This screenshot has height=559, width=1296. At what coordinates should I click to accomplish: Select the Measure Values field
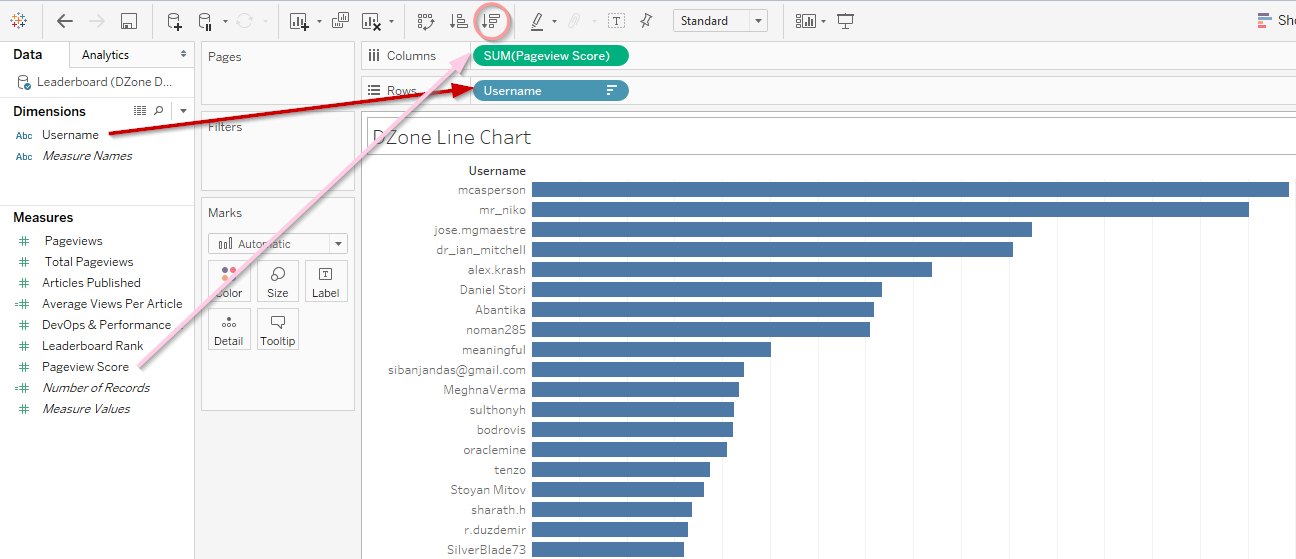click(x=86, y=409)
